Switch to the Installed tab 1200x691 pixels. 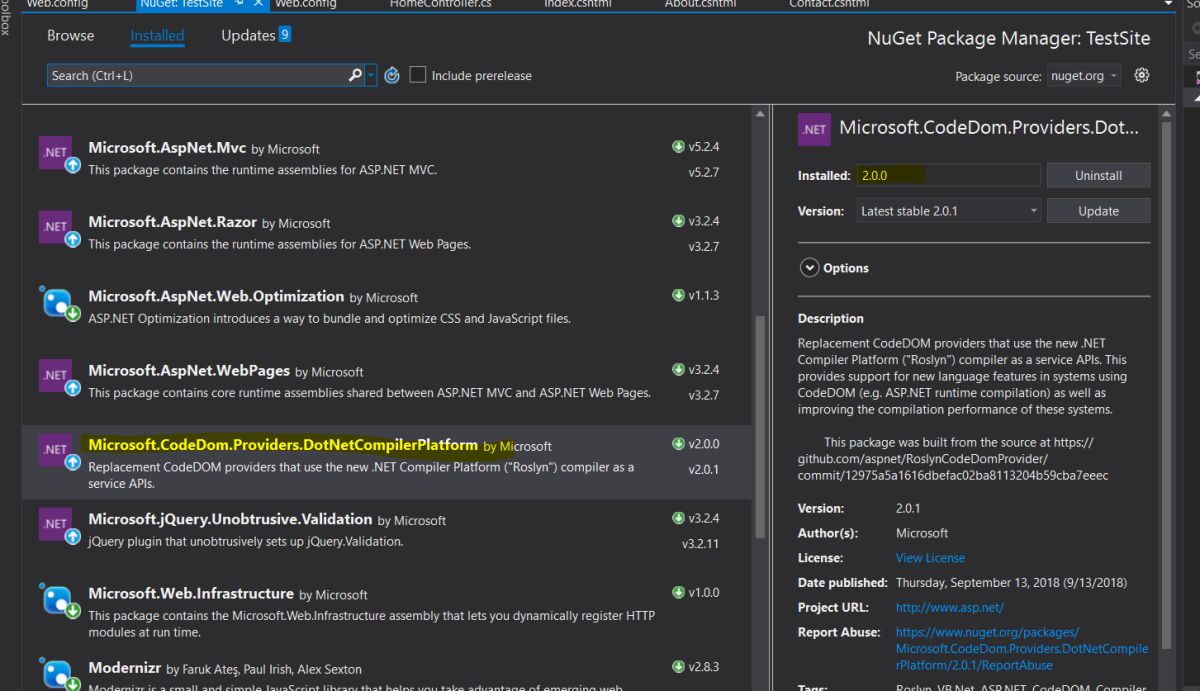[157, 35]
